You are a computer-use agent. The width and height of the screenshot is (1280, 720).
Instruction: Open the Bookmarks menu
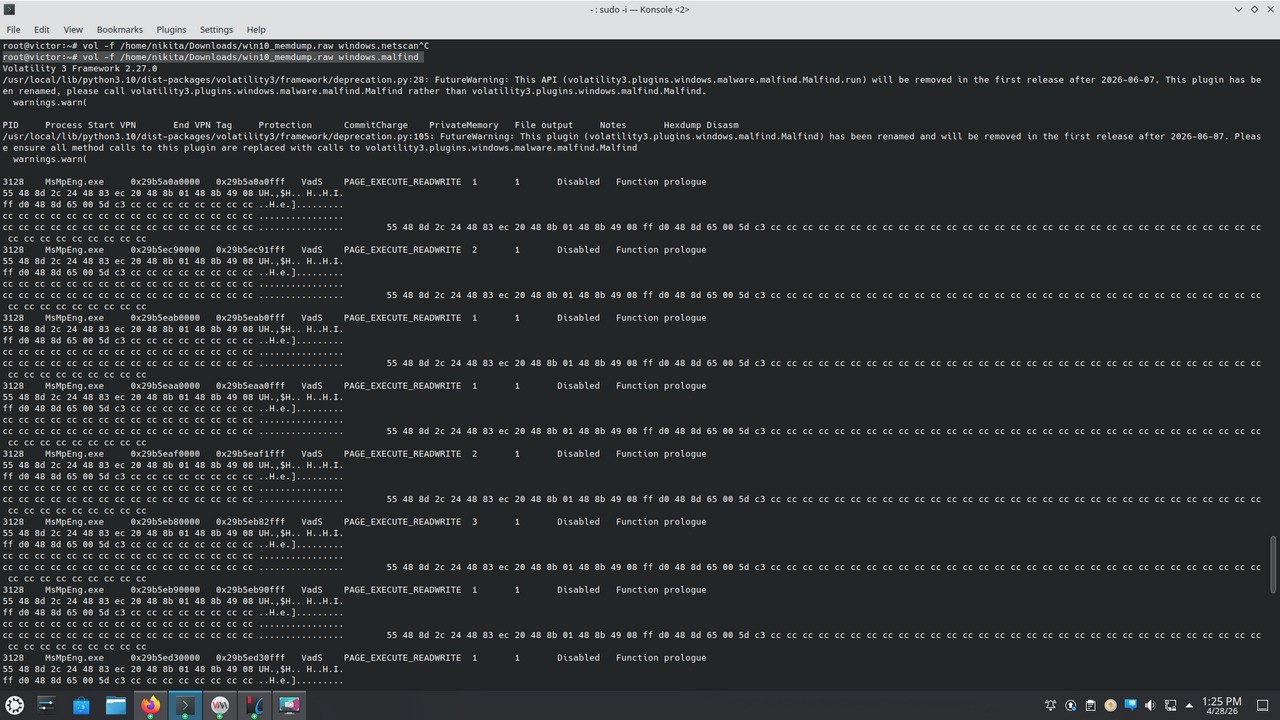(x=119, y=30)
